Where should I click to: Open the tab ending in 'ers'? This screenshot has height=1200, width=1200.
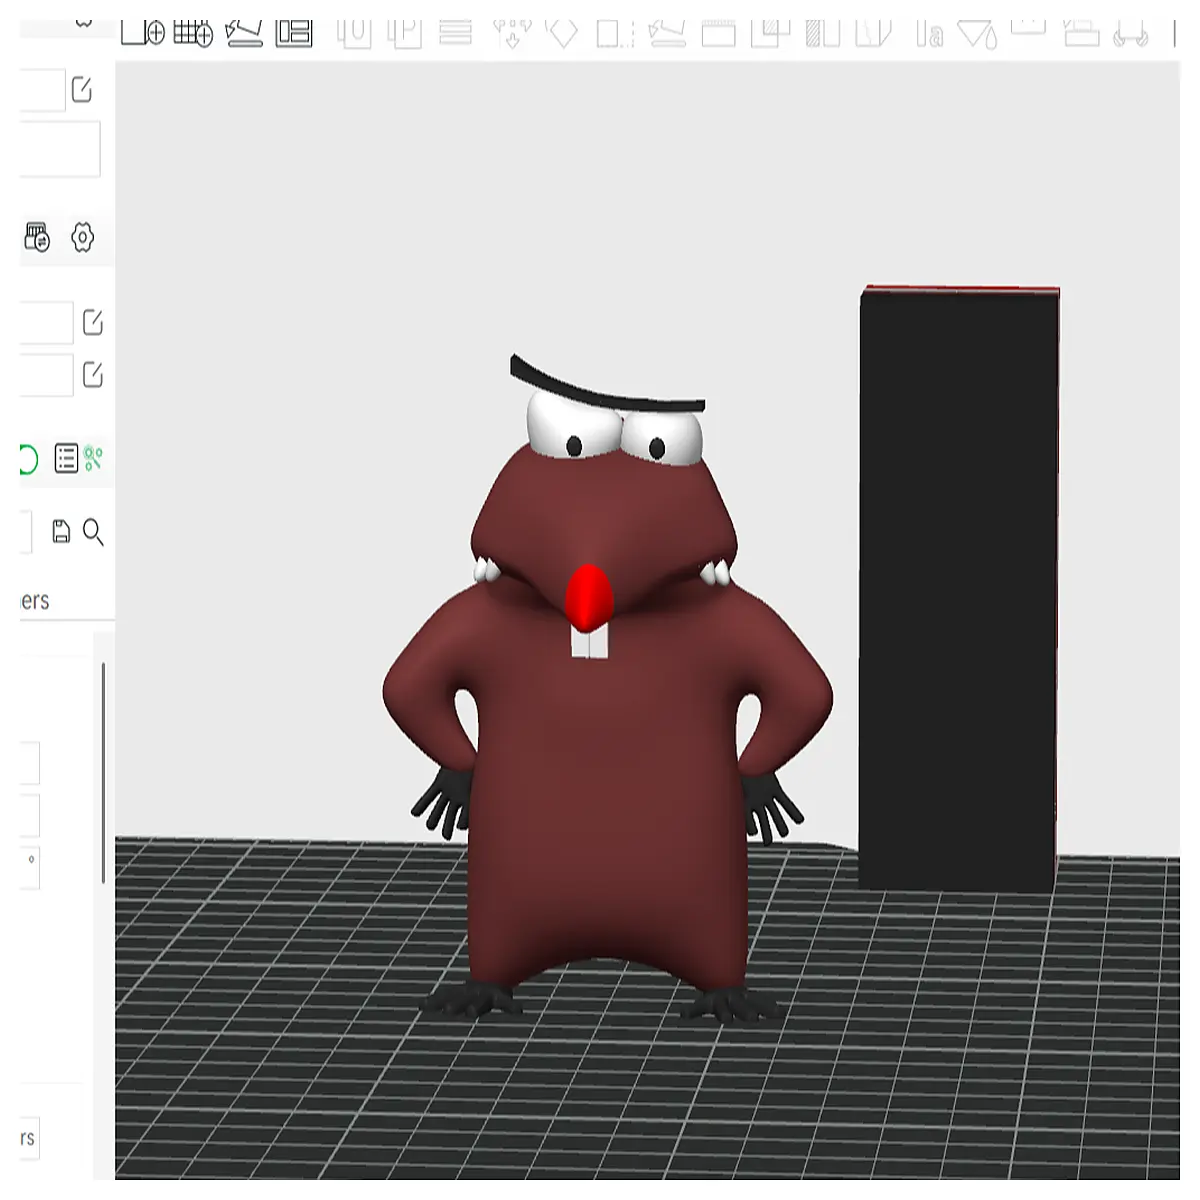coord(35,601)
